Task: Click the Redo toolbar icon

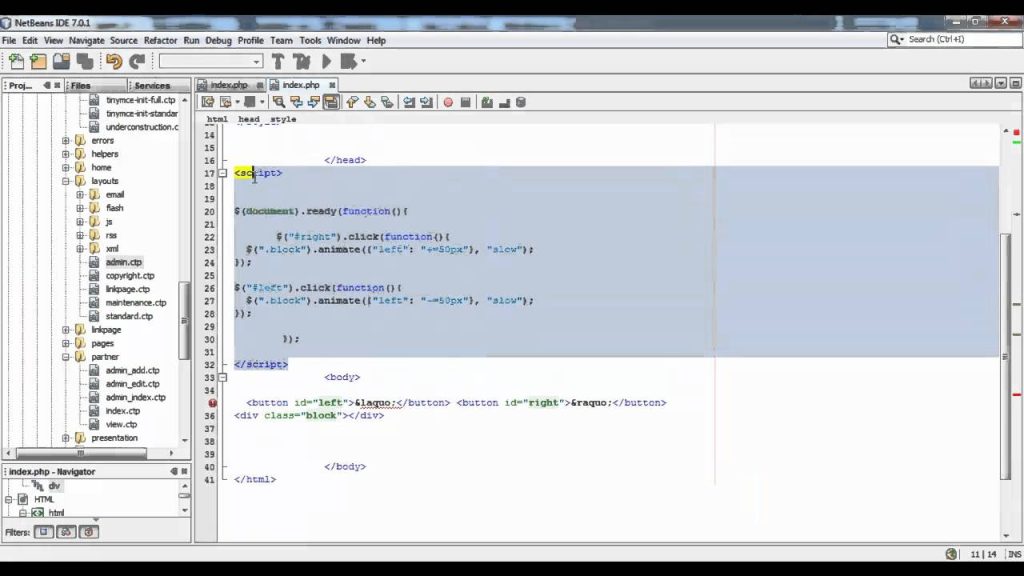Action: (137, 61)
